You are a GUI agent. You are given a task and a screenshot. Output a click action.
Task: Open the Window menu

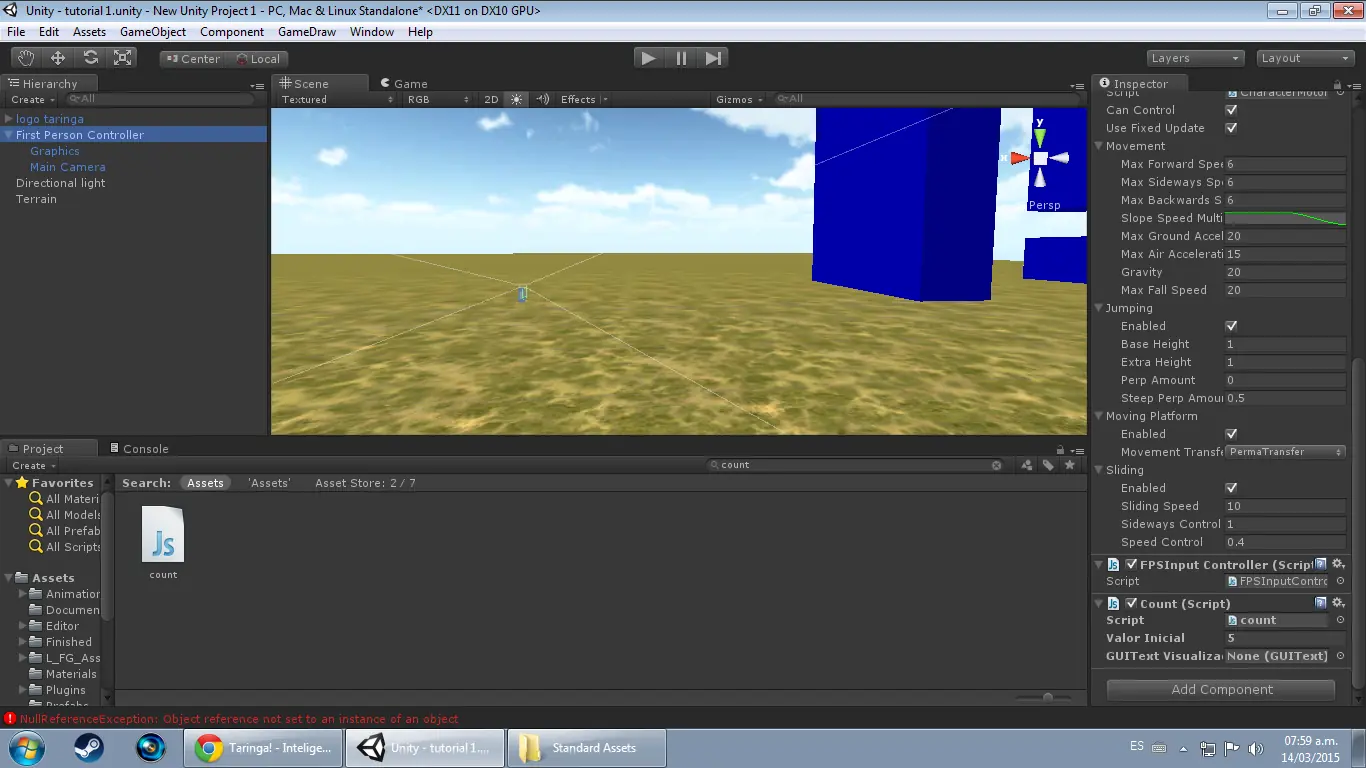coord(372,32)
